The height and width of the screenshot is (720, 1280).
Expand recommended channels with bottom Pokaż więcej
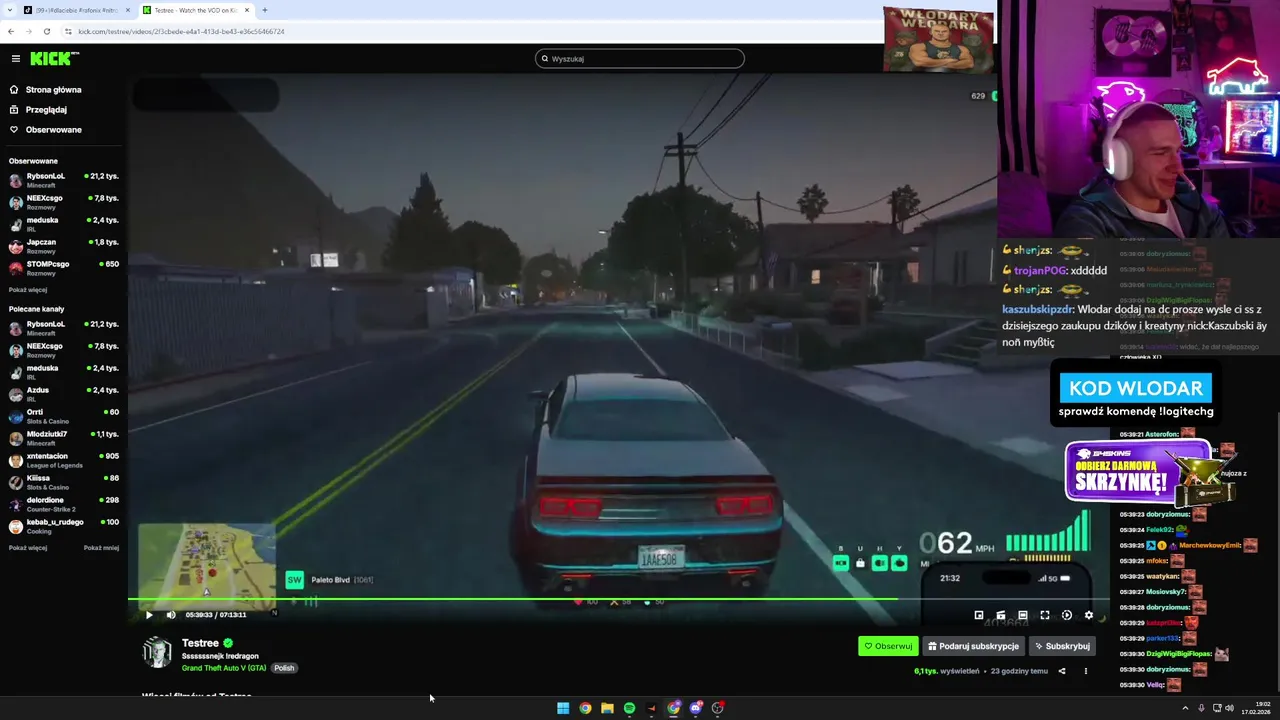28,548
